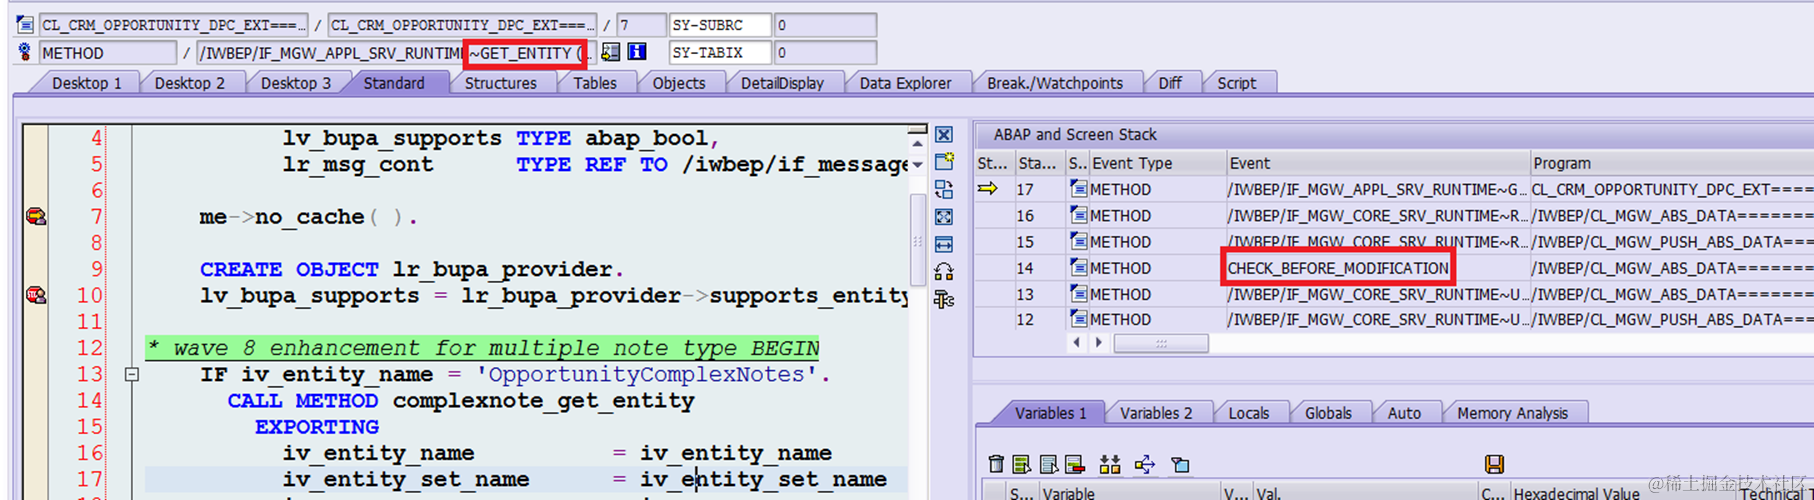Click the program icon left of the CL_CRM_OPPORTUNITY field
This screenshot has width=1814, height=500.
click(25, 24)
